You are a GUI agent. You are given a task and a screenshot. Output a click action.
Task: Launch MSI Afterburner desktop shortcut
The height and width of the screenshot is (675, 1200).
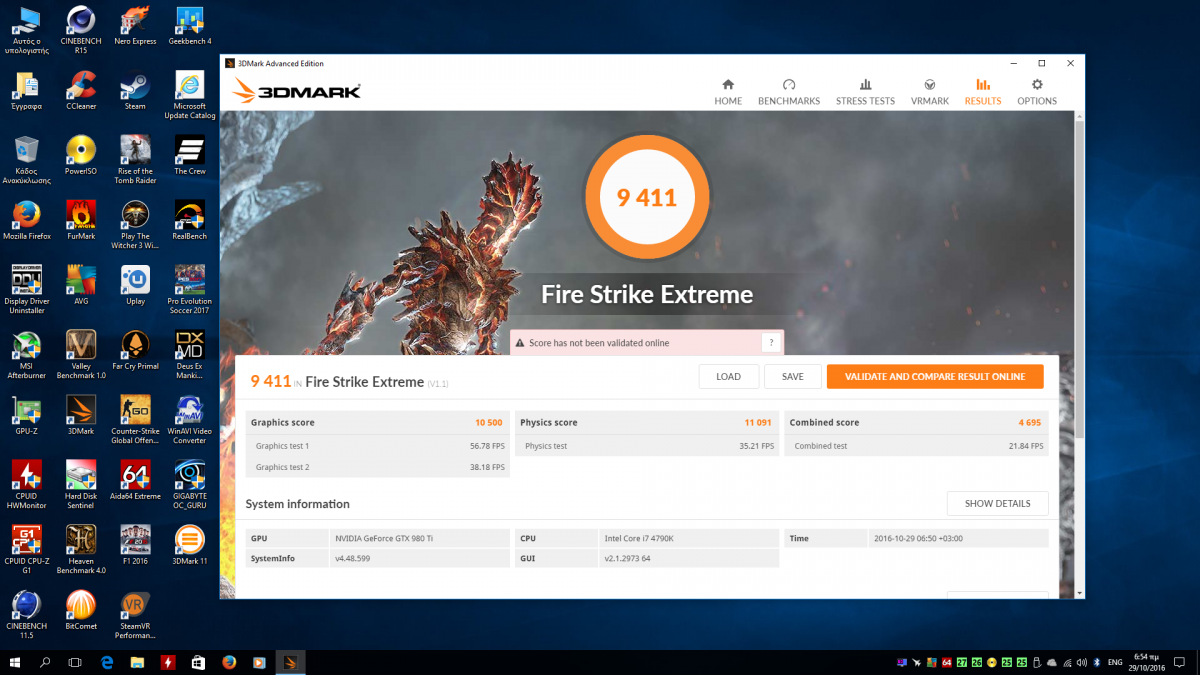click(26, 355)
